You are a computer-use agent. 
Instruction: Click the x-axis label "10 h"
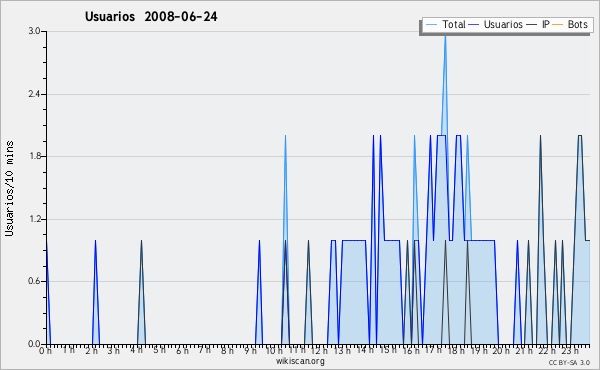coord(274,351)
